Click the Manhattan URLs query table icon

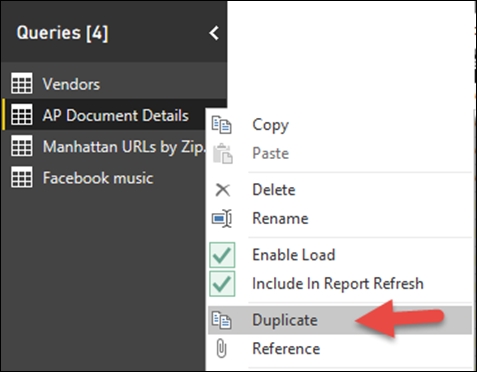click(22, 146)
